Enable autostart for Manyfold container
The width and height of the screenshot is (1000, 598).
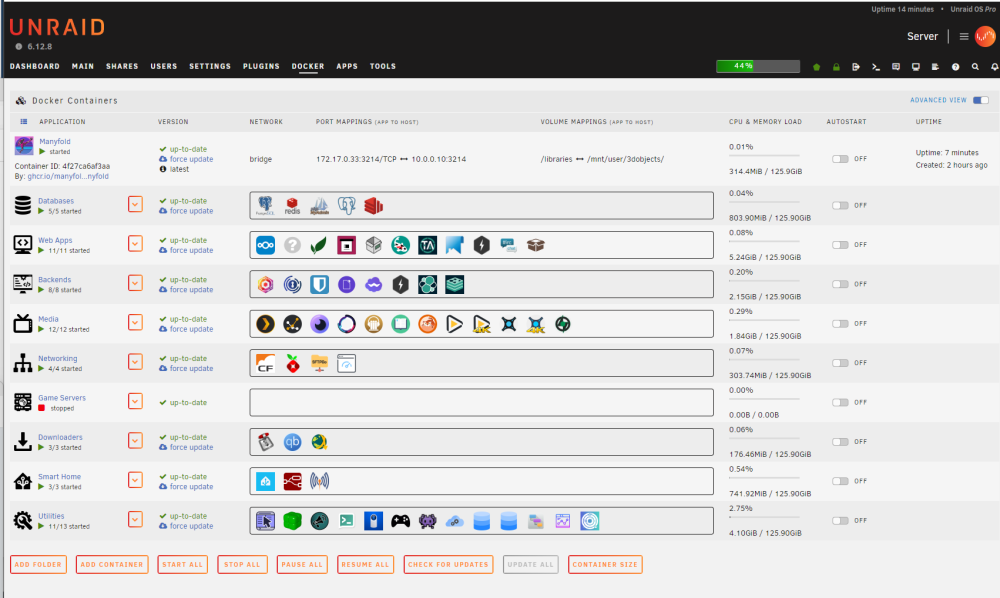840,159
